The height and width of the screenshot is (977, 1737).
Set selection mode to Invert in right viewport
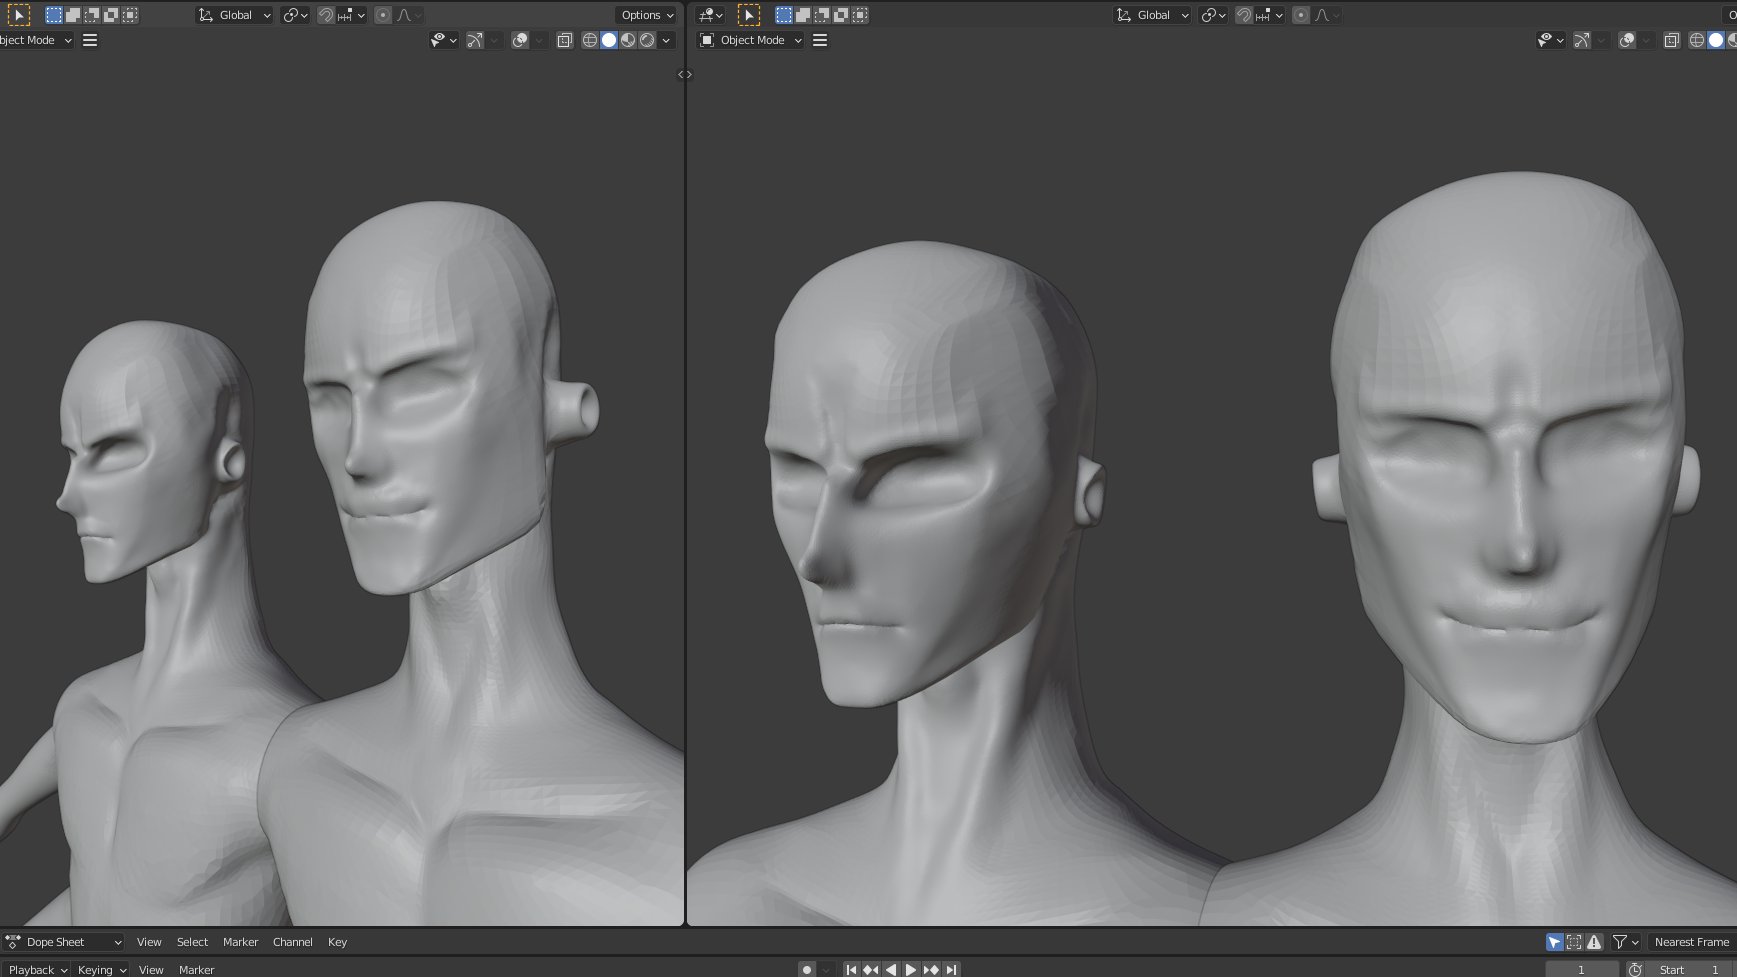click(x=841, y=15)
